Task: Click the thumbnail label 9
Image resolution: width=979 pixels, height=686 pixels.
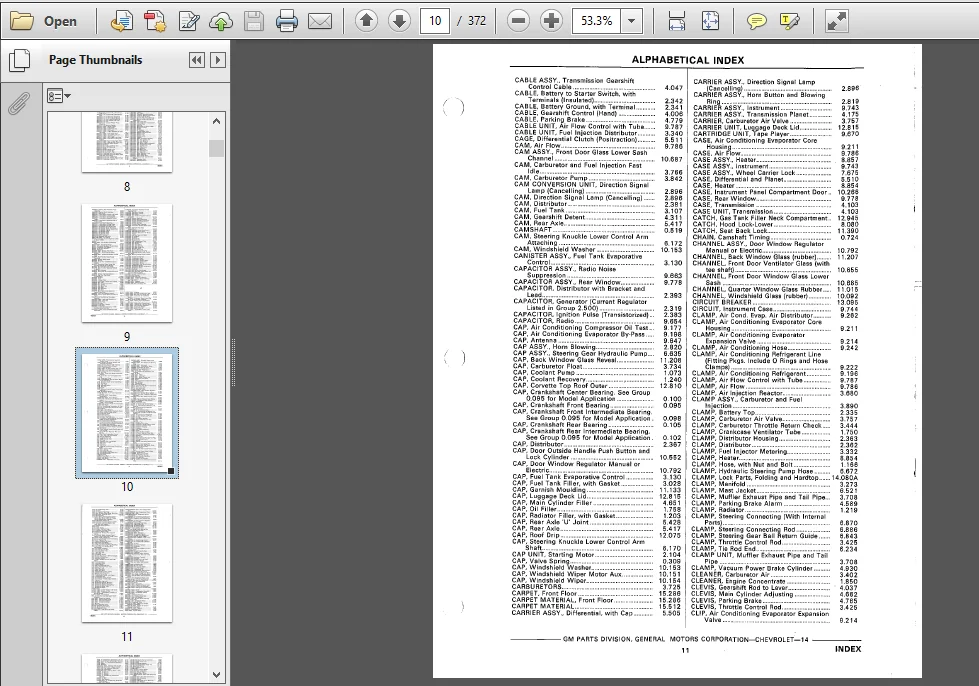Action: [127, 336]
